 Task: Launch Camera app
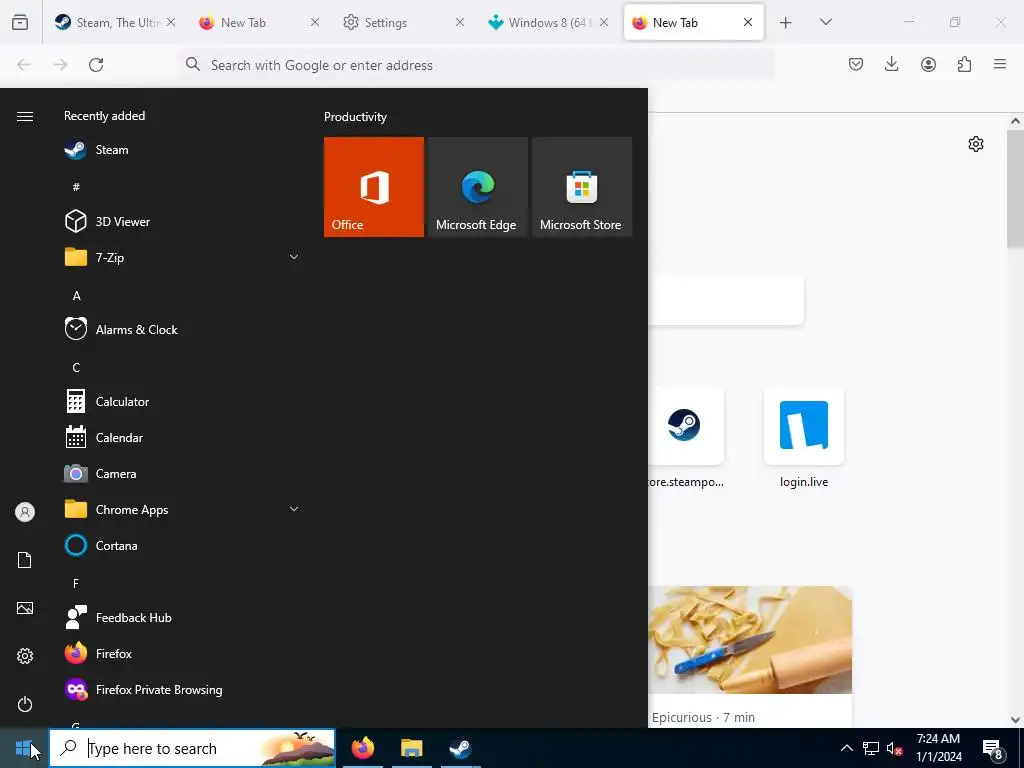coord(182,473)
